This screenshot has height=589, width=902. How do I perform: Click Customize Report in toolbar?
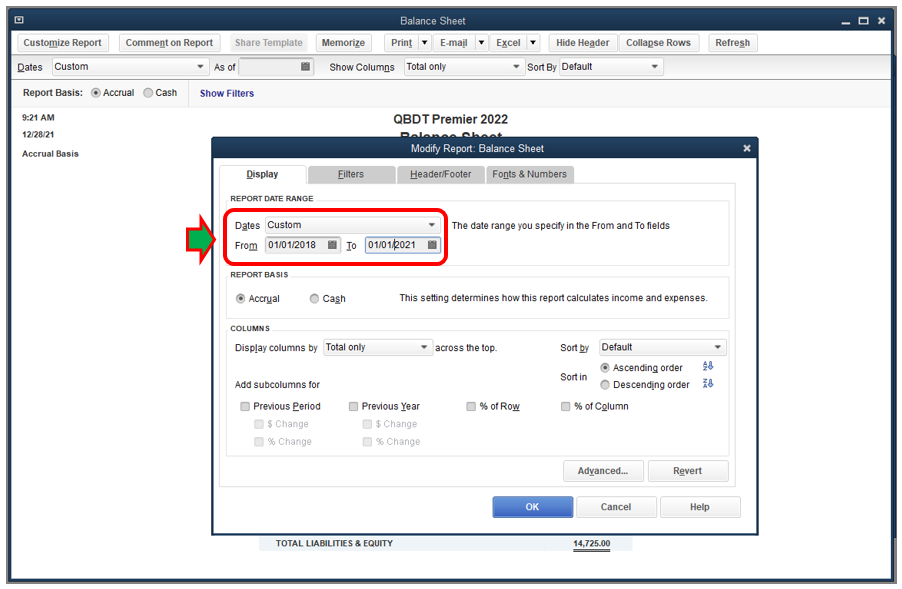(x=62, y=43)
